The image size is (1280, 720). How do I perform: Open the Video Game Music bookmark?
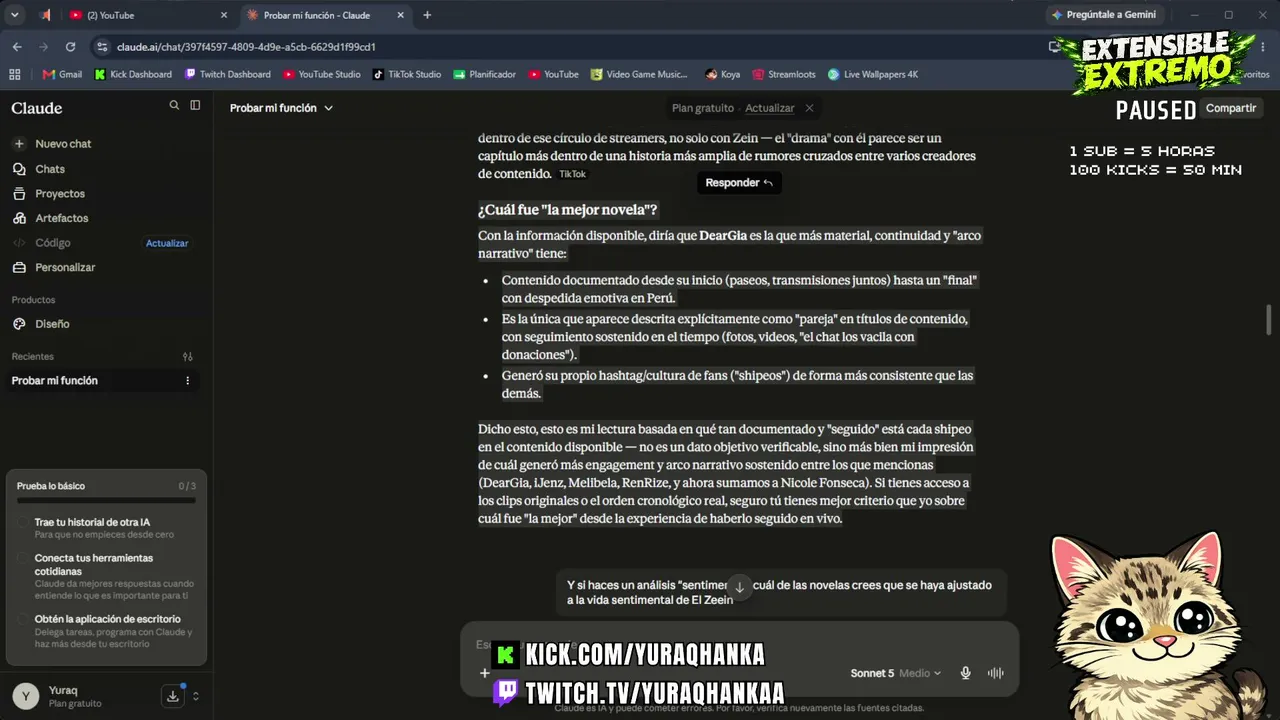tap(639, 74)
